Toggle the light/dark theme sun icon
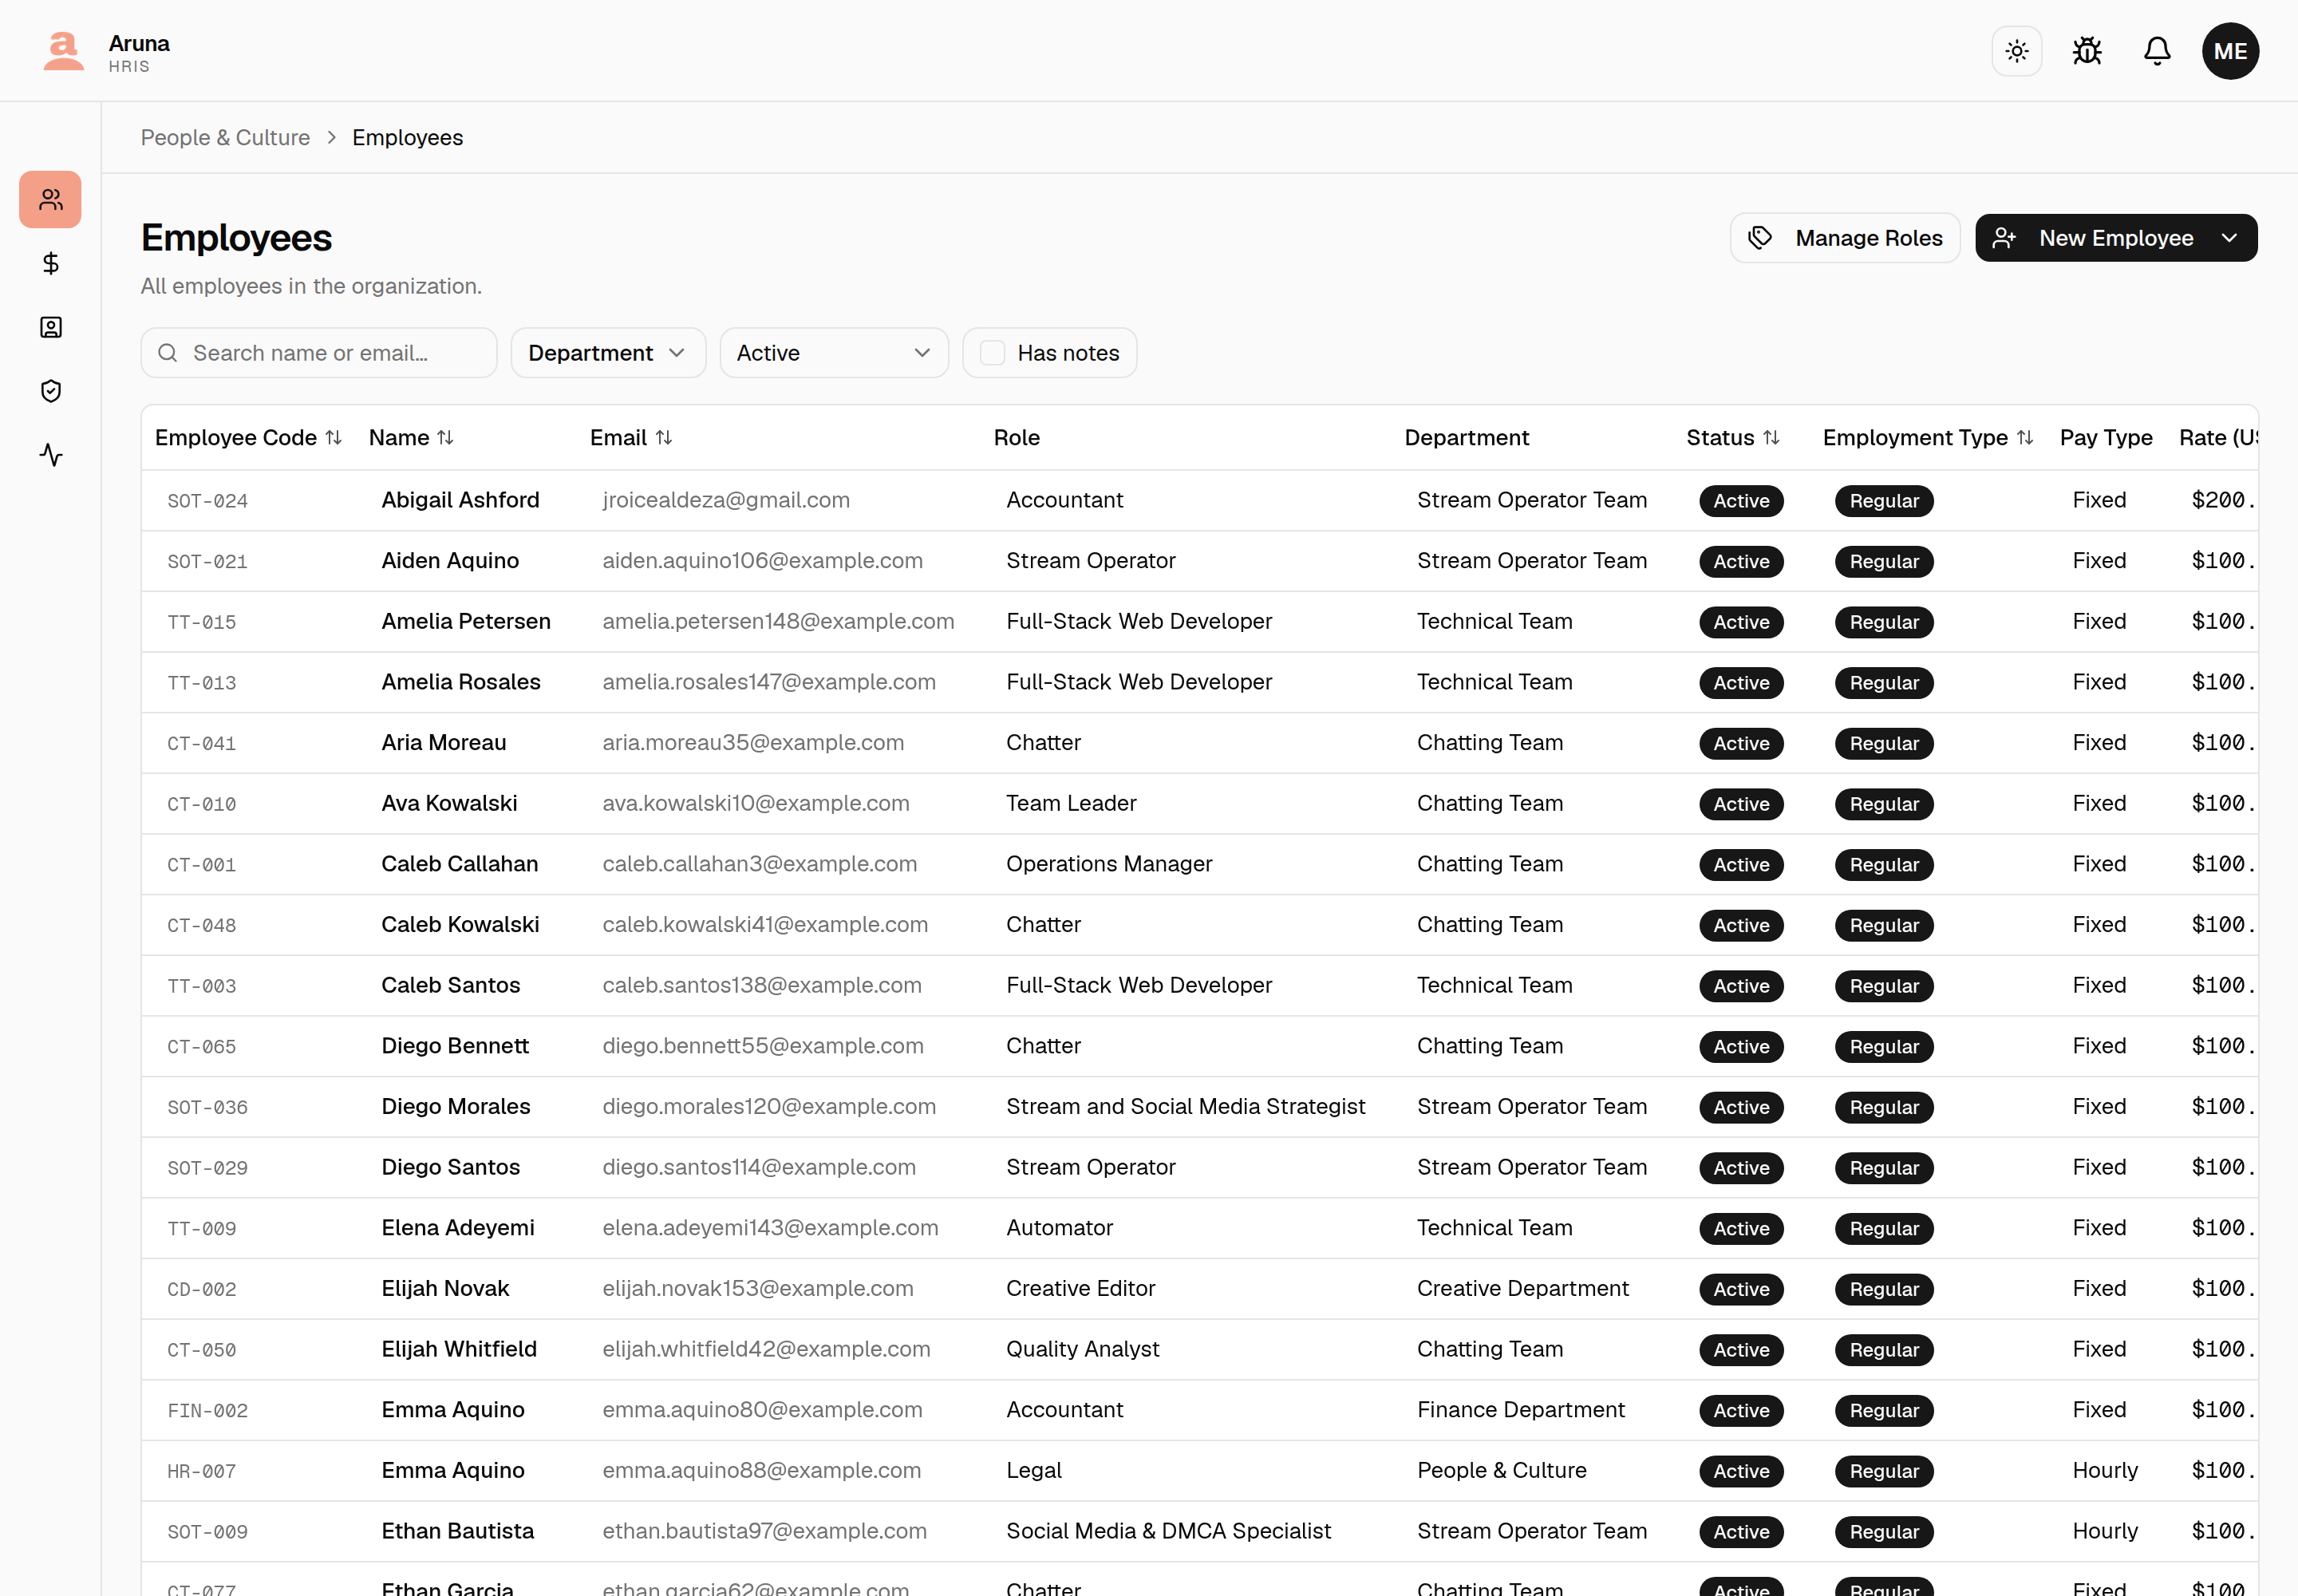 [x=2016, y=51]
